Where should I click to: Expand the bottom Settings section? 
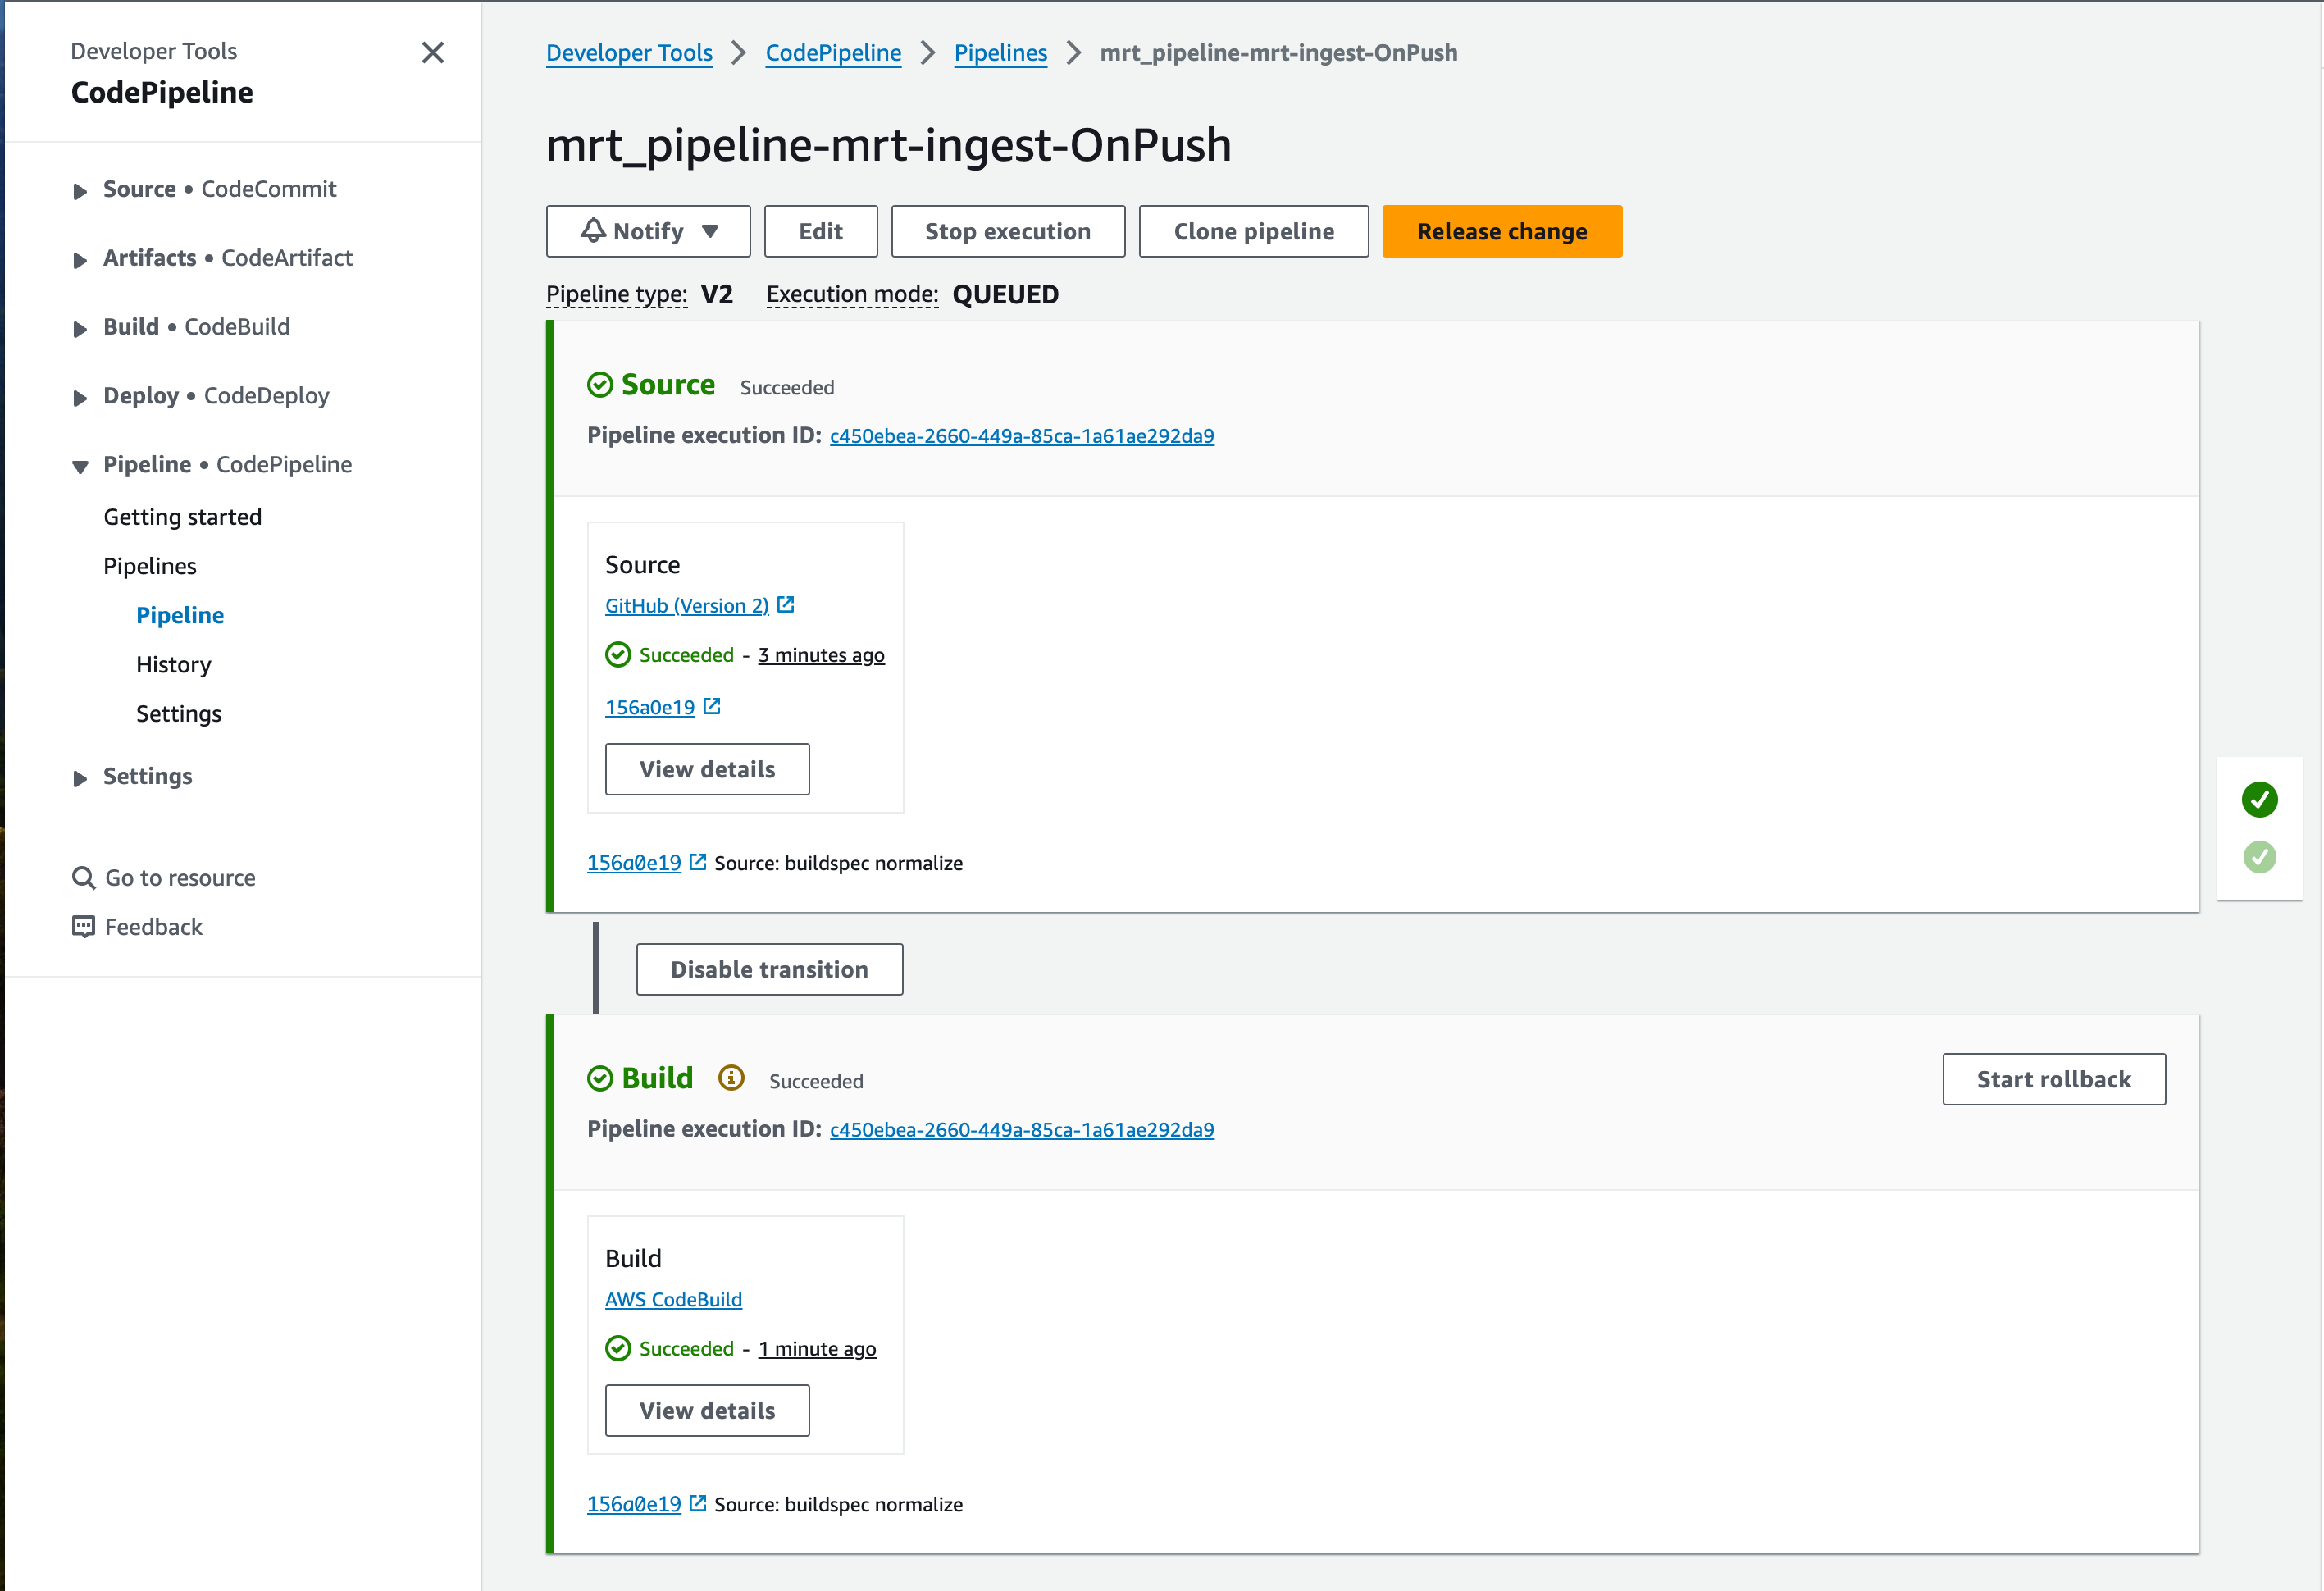pos(80,779)
